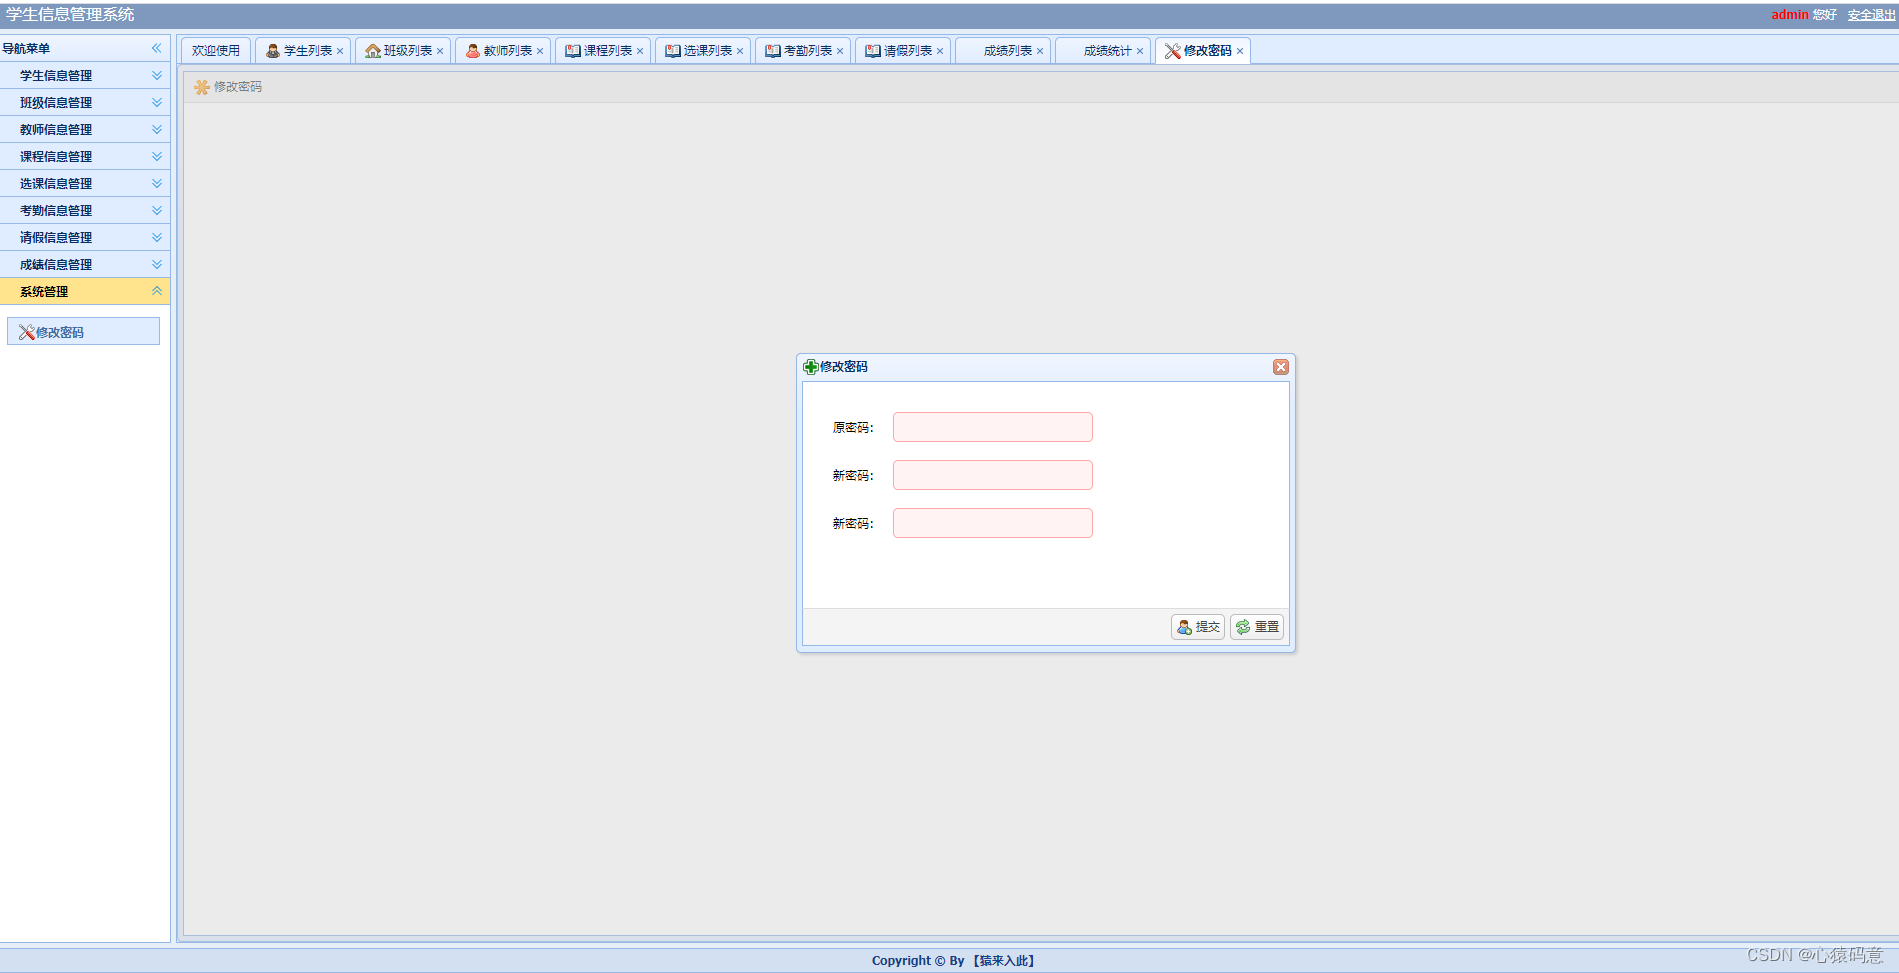Image resolution: width=1899 pixels, height=973 pixels.
Task: Click the student icon on 学生列表 tab
Action: click(271, 50)
